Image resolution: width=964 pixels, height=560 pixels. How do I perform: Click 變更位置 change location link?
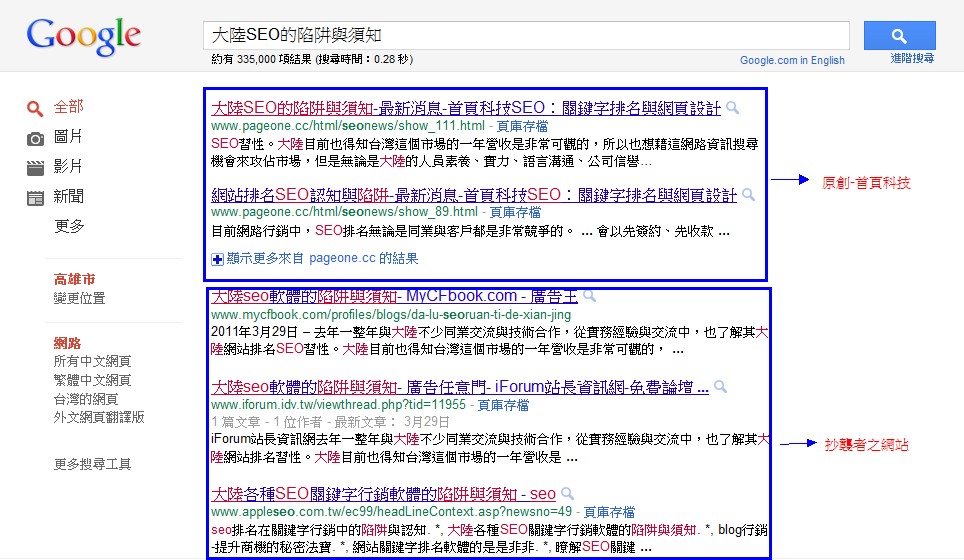(x=79, y=299)
